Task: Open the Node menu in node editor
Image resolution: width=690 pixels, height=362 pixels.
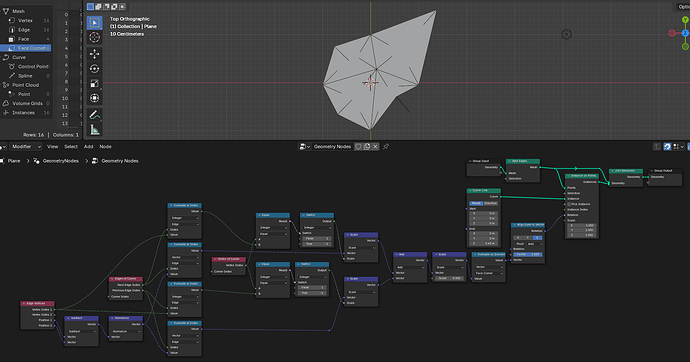Action: [105, 146]
